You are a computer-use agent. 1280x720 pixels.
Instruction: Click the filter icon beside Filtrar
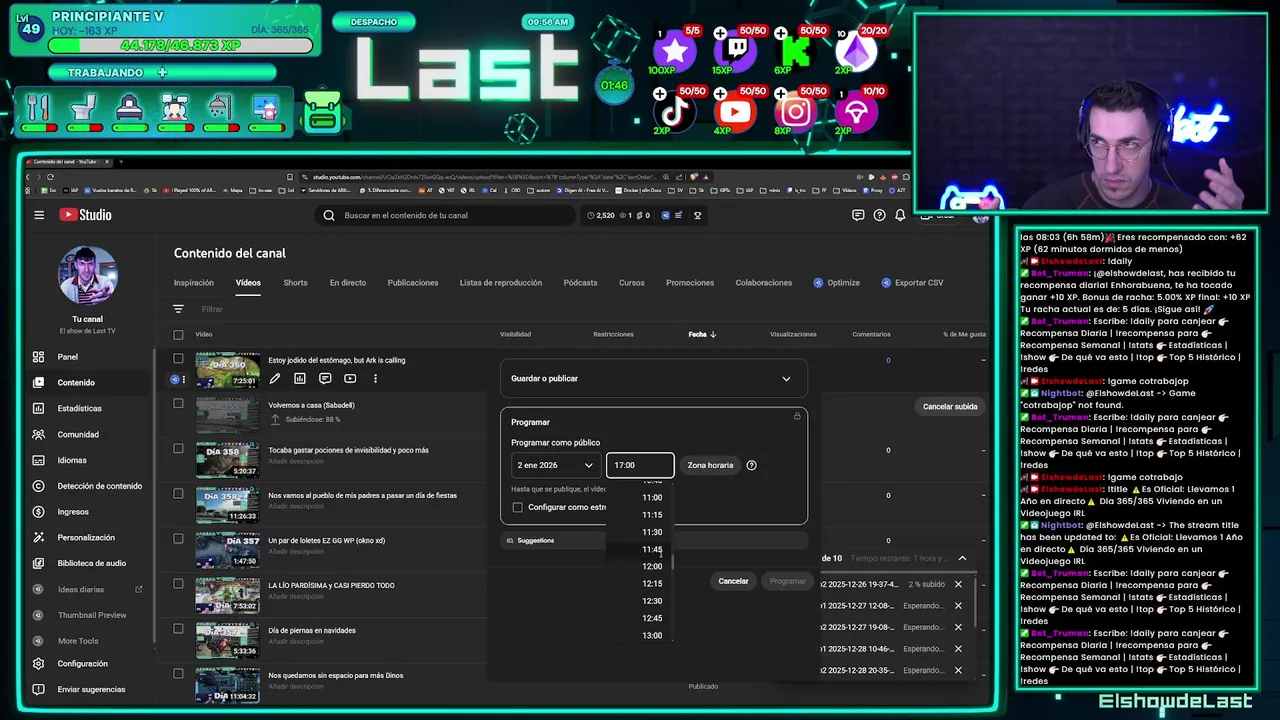click(x=178, y=309)
